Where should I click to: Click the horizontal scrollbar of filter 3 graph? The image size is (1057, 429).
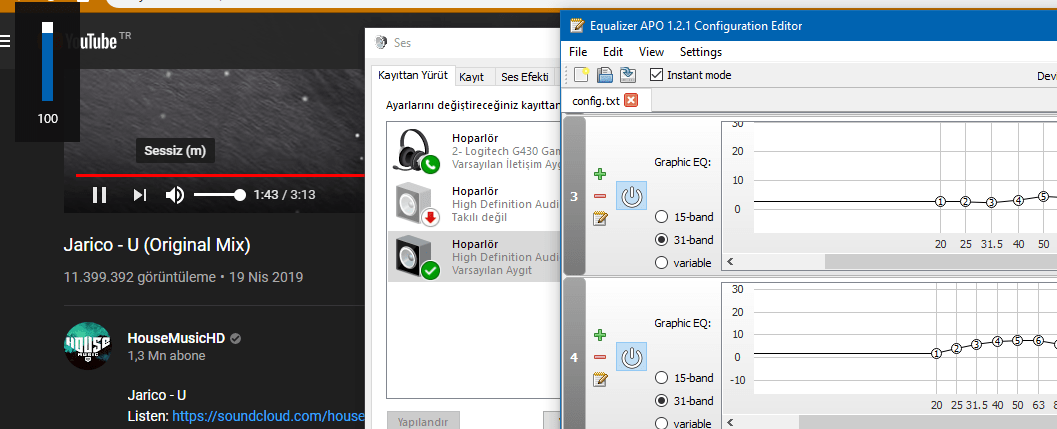click(x=941, y=261)
